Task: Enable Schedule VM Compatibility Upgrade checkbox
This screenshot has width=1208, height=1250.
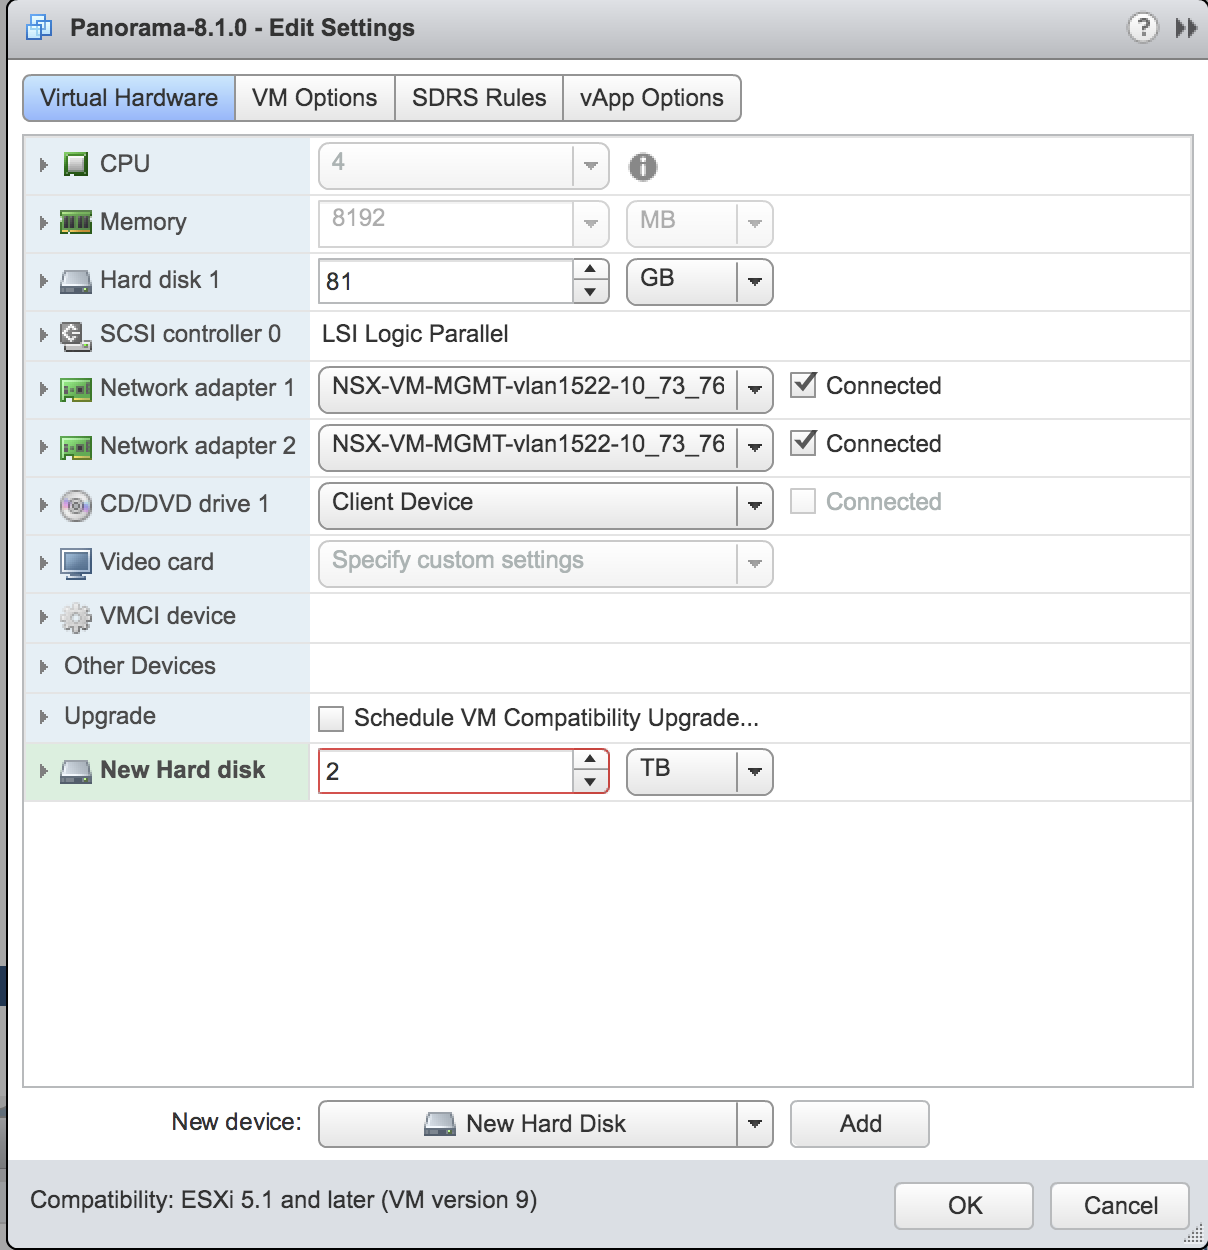Action: point(331,718)
